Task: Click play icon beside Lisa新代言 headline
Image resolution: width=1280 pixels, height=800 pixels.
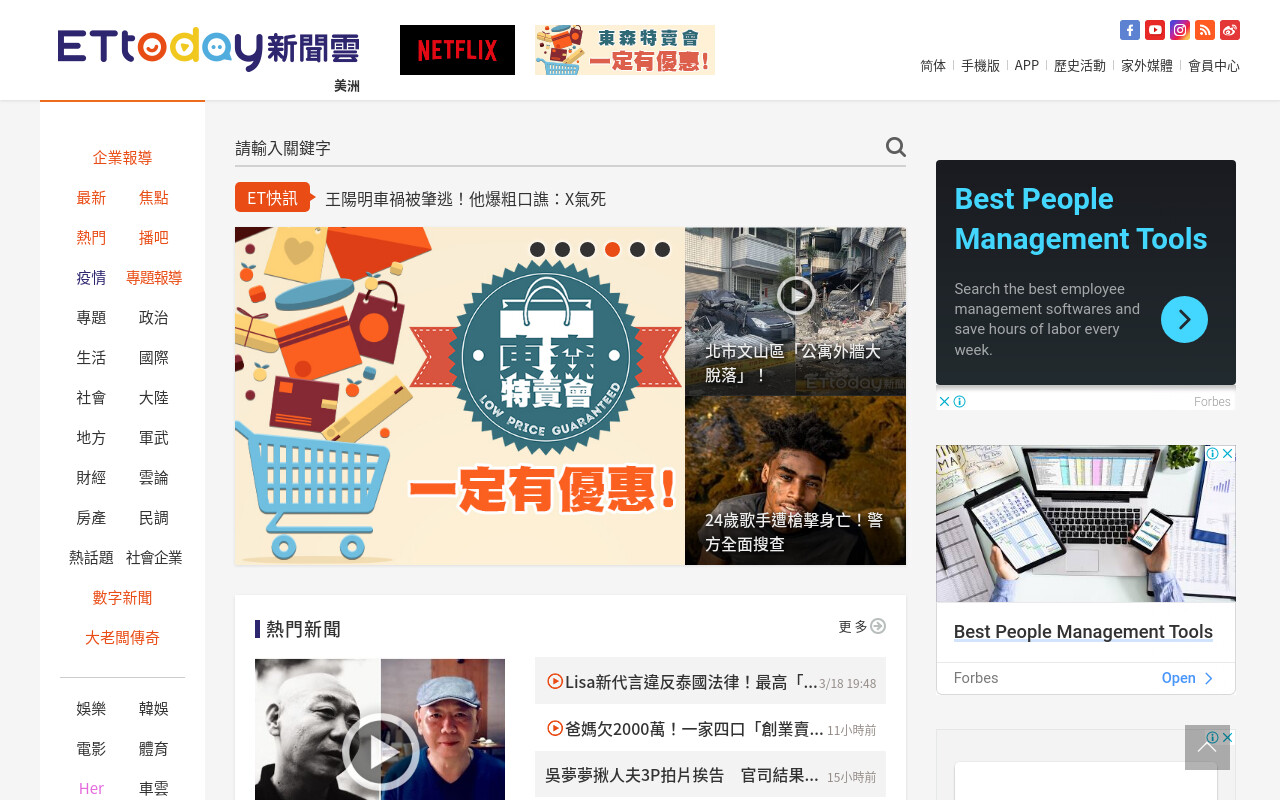Action: (x=555, y=681)
